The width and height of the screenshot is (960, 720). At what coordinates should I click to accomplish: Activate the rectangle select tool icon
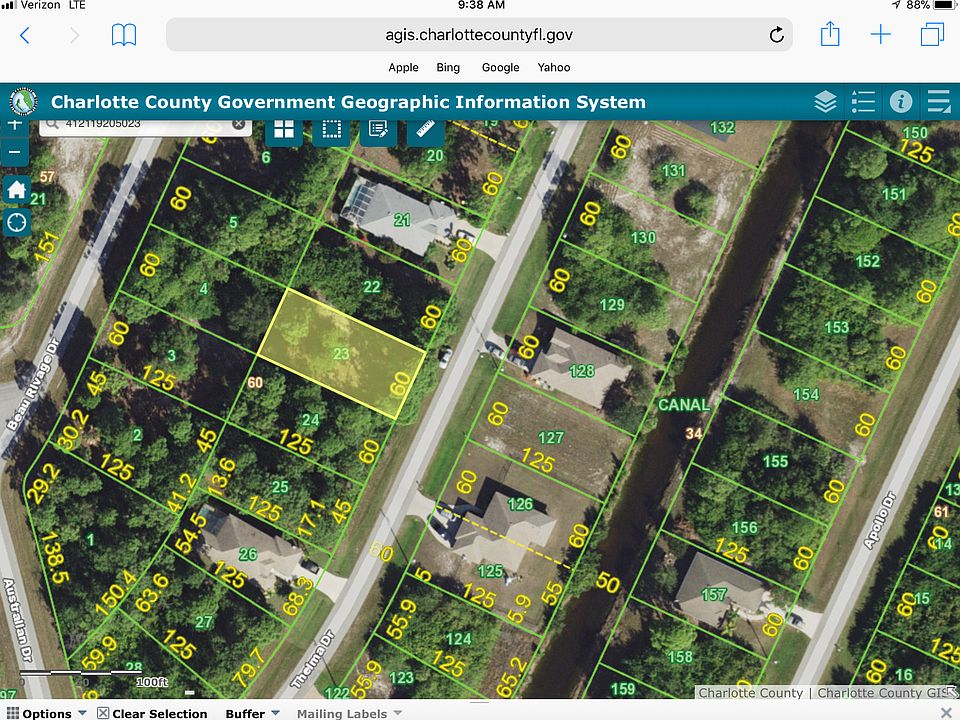tap(331, 130)
